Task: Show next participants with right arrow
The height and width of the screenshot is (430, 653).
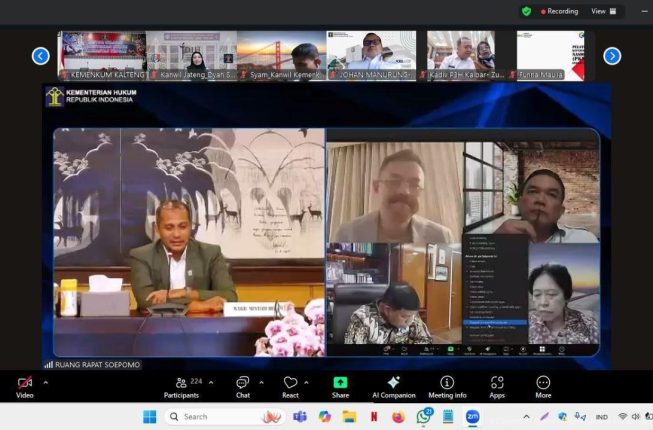Action: [612, 56]
